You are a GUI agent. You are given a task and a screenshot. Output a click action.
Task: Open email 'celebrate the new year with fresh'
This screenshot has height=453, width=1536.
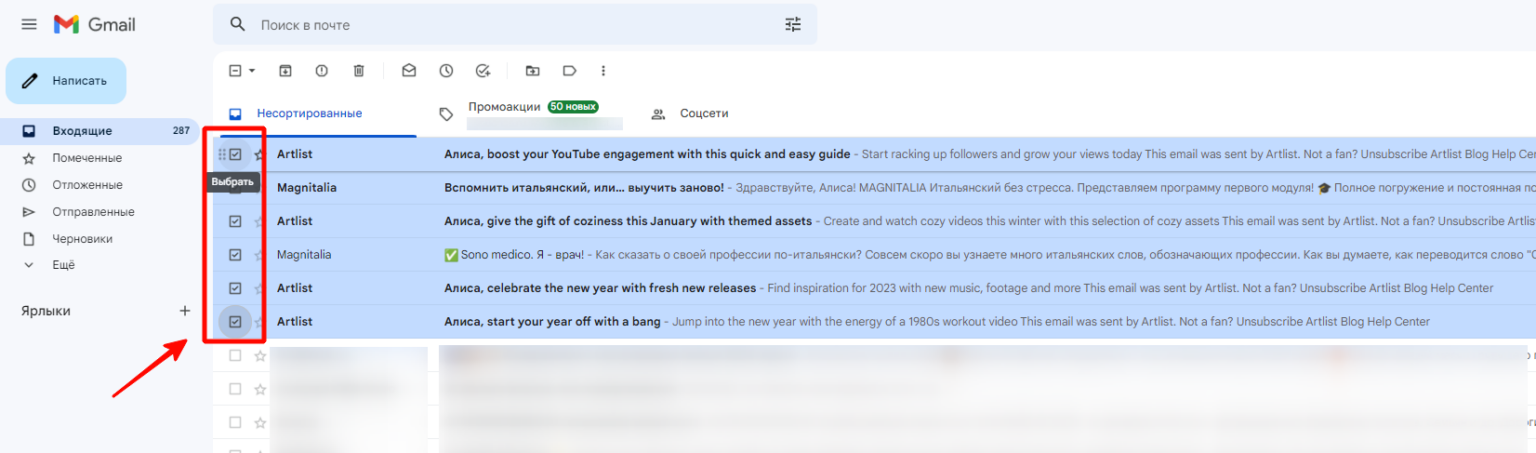click(x=600, y=288)
